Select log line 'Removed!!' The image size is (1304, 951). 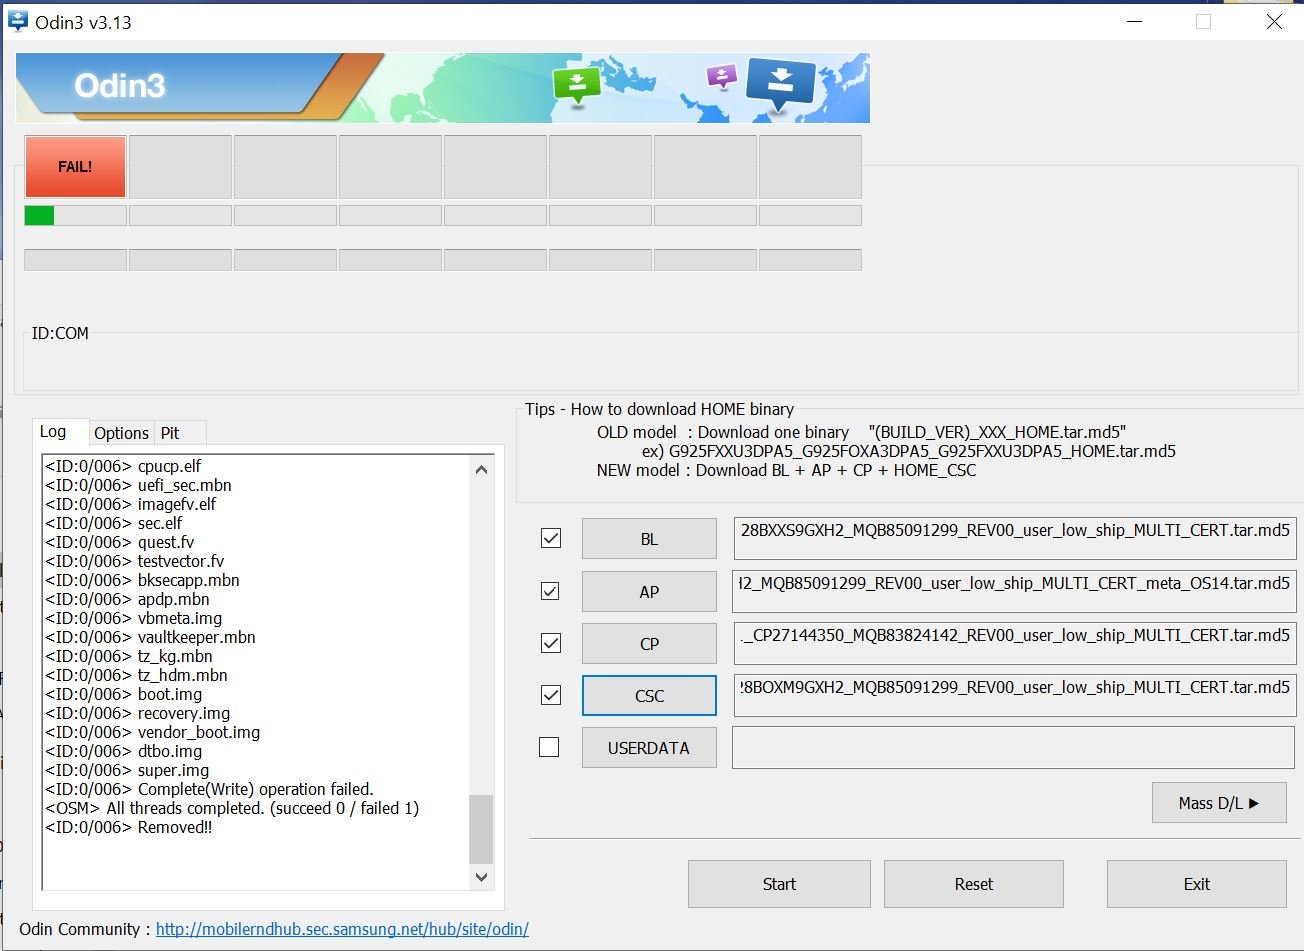pos(129,827)
